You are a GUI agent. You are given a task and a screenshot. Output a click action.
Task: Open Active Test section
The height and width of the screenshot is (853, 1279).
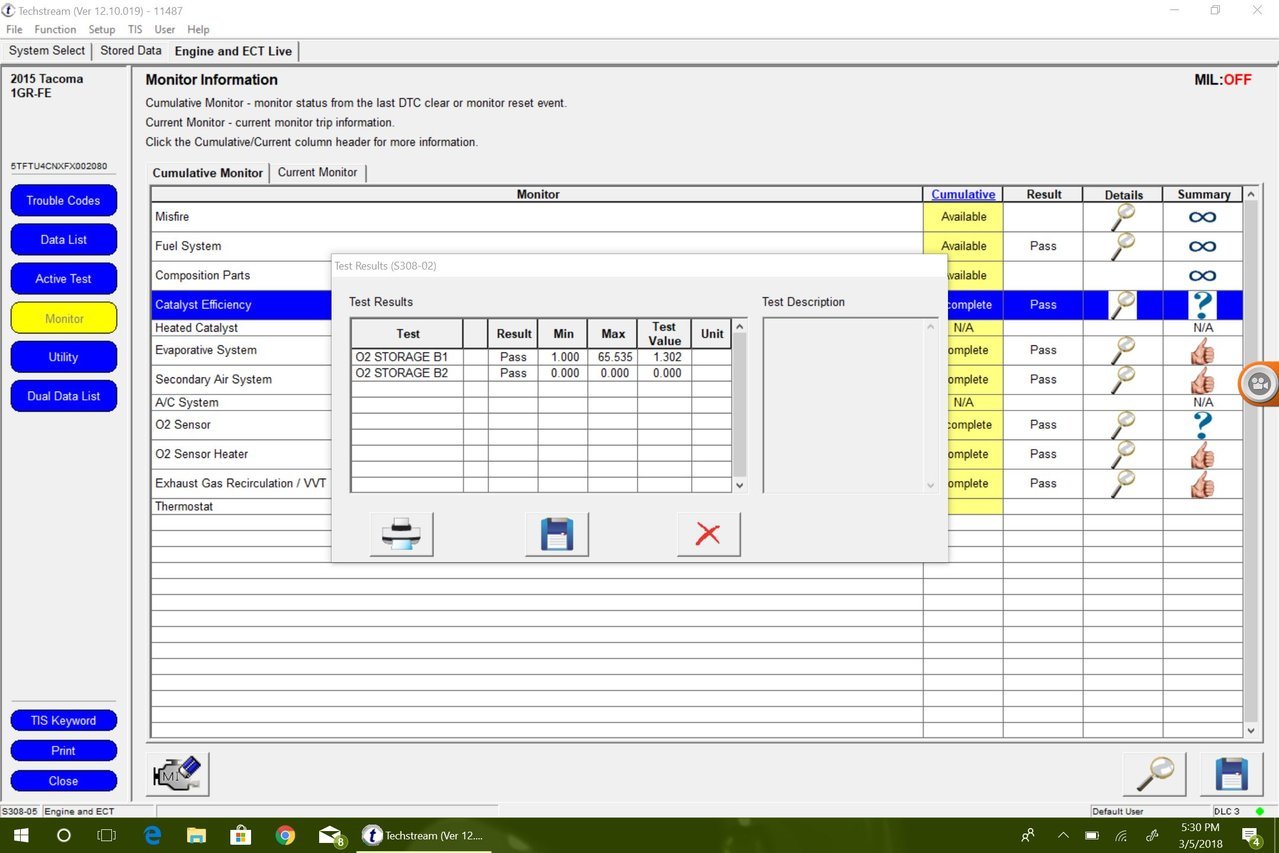point(63,279)
